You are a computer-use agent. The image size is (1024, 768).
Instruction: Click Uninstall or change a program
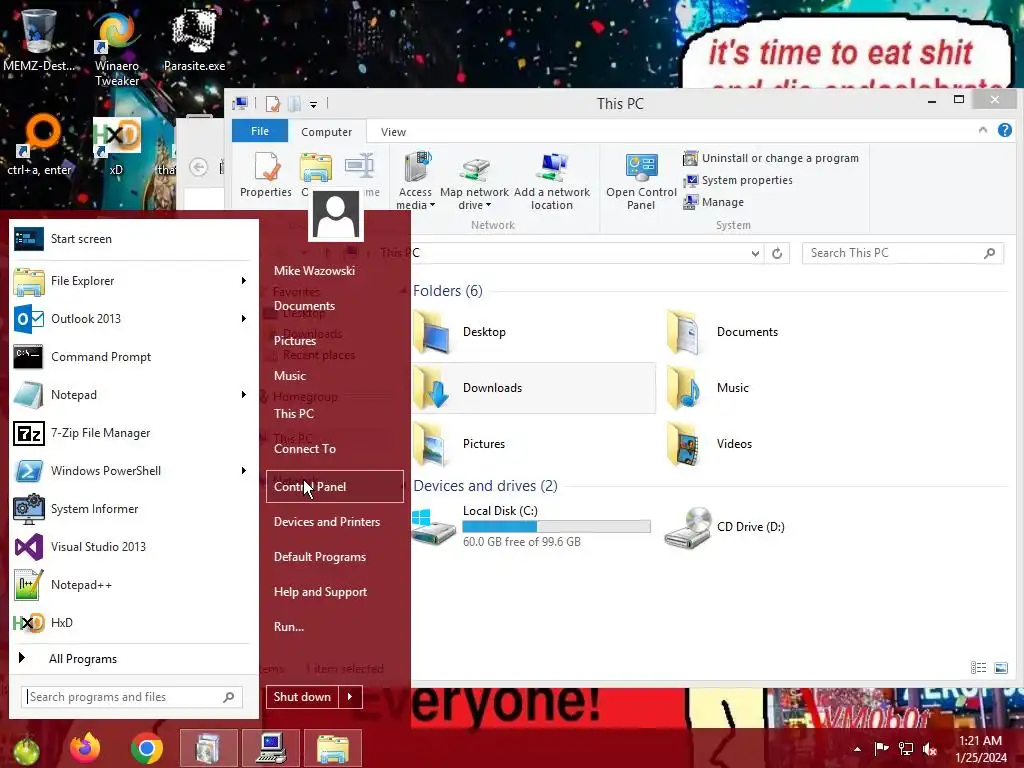click(x=771, y=158)
